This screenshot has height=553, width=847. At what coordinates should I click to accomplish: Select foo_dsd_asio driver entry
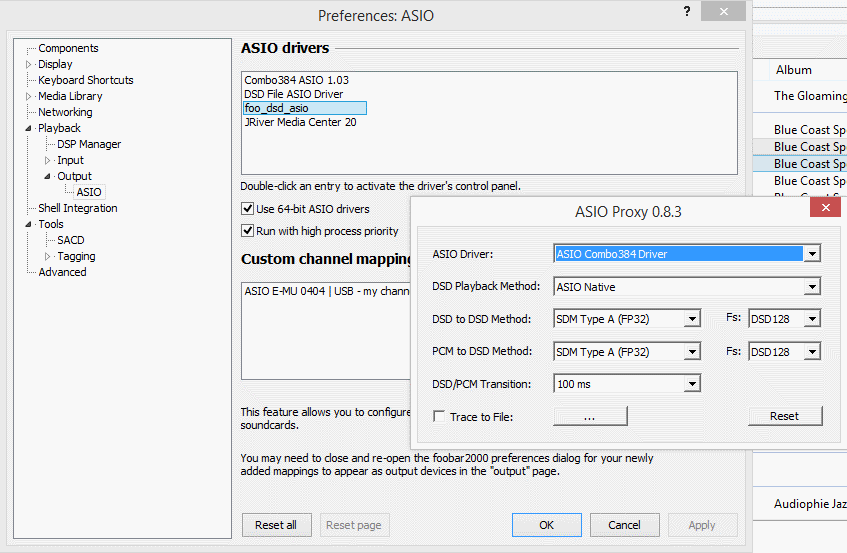(x=277, y=108)
